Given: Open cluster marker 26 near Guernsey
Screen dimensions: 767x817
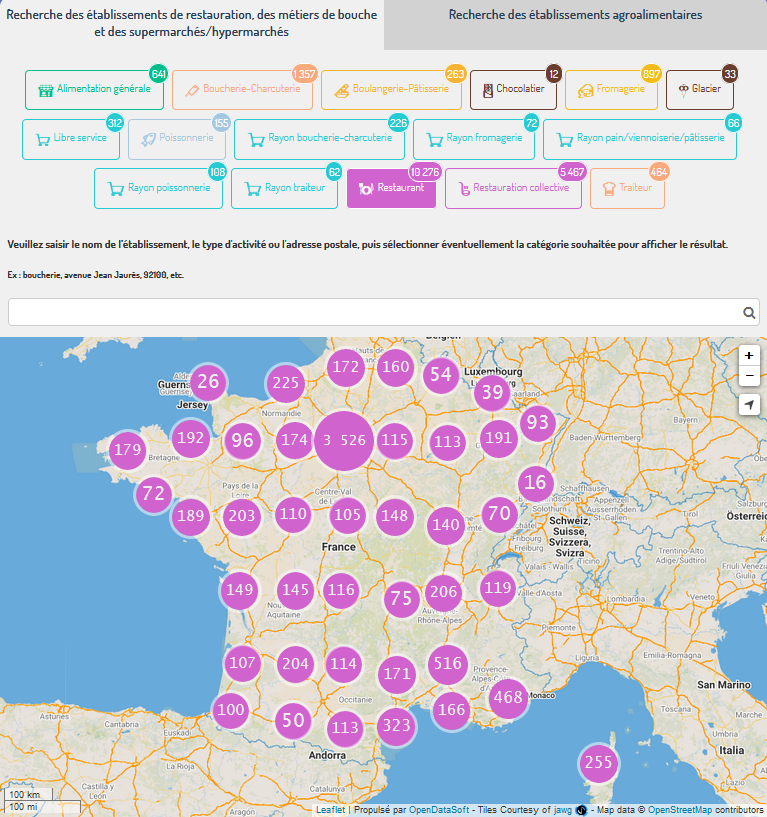Looking at the screenshot, I should point(208,381).
